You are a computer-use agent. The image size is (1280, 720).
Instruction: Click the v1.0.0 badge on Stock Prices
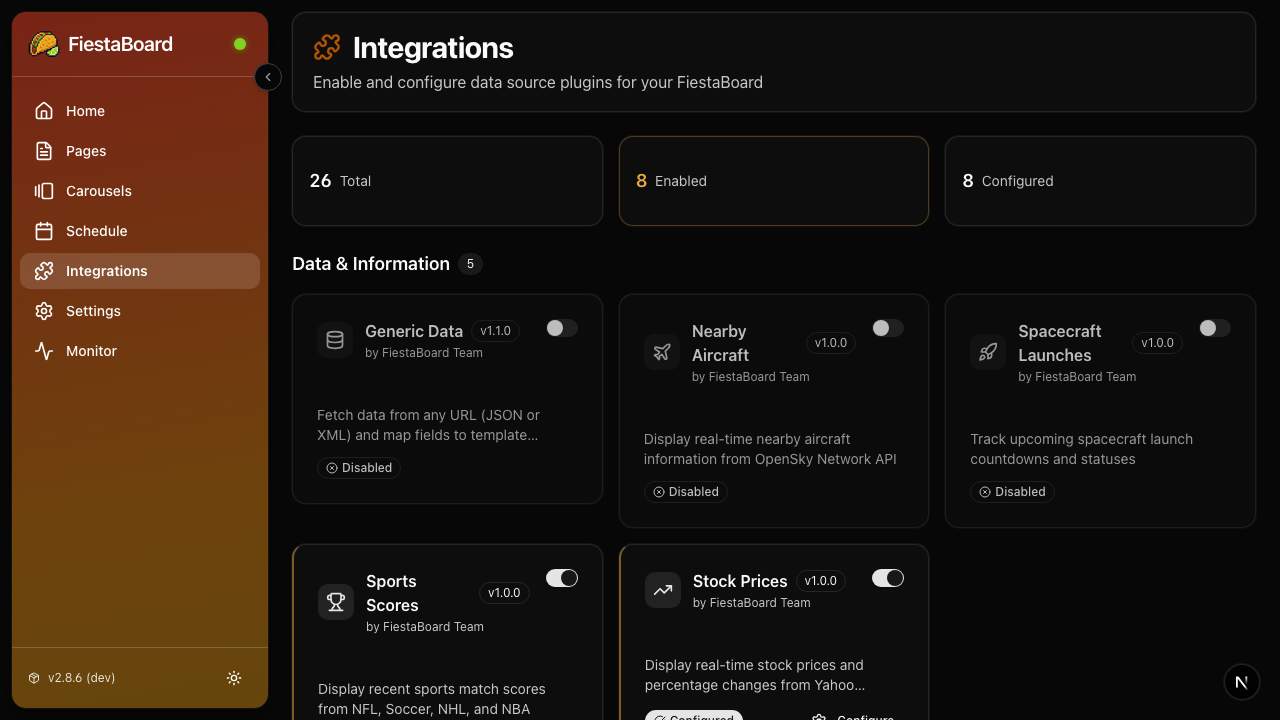(821, 581)
